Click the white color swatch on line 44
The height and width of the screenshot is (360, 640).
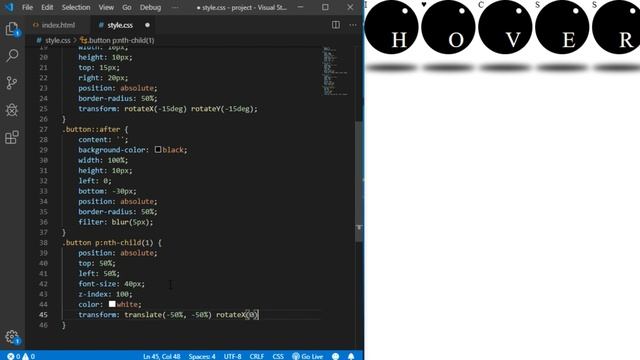pyautogui.click(x=112, y=304)
